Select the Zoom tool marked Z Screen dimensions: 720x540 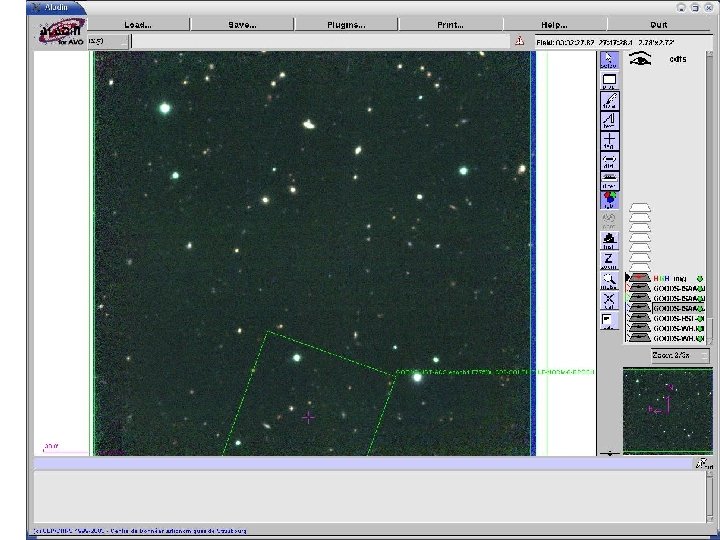coord(609,261)
